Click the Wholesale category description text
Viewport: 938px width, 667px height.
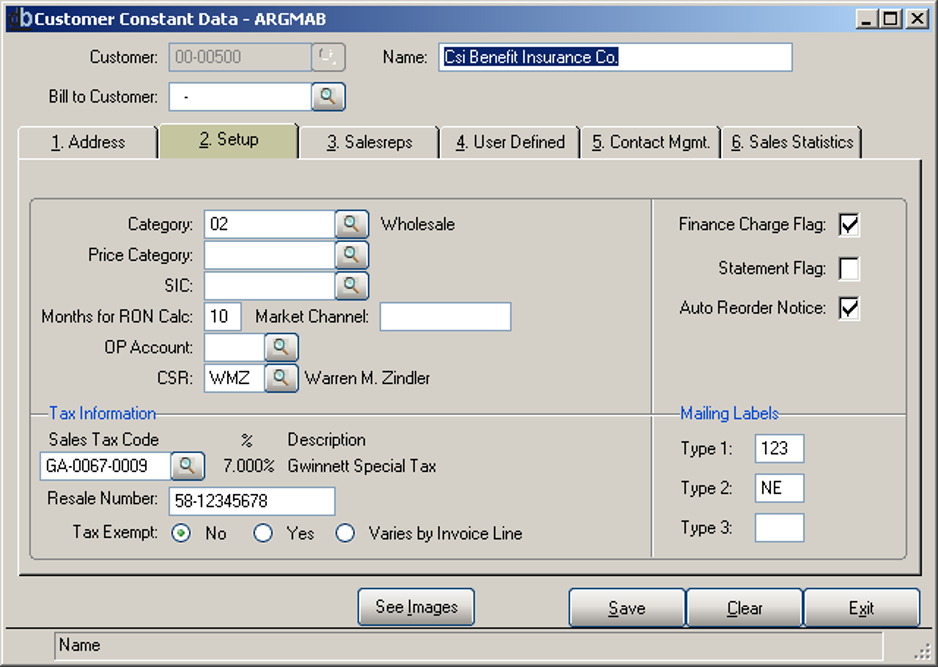418,224
